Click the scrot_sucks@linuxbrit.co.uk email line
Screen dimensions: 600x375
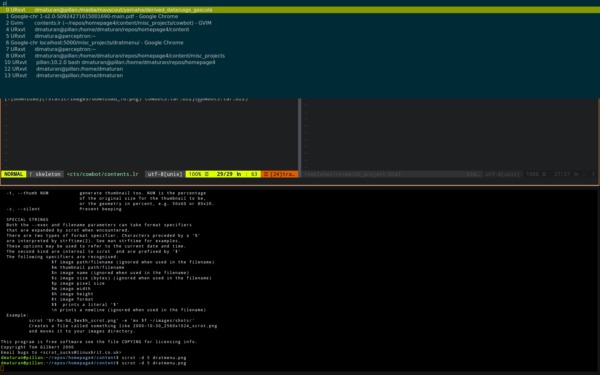[61, 352]
